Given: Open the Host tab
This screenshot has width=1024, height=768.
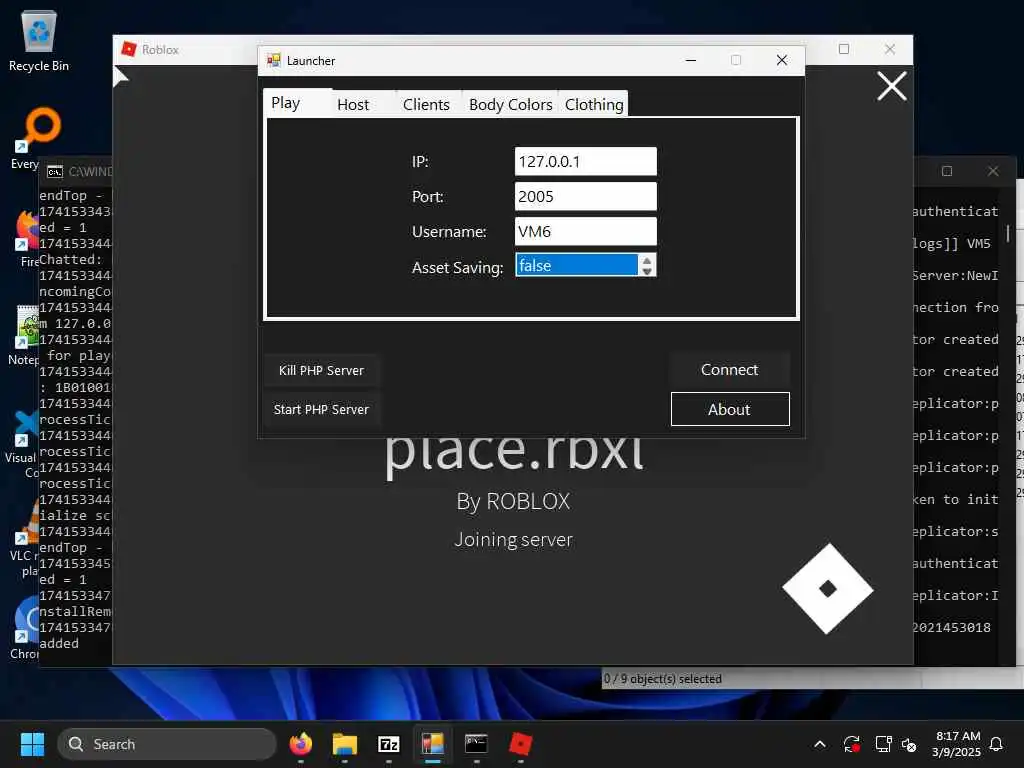Looking at the screenshot, I should pyautogui.click(x=353, y=104).
